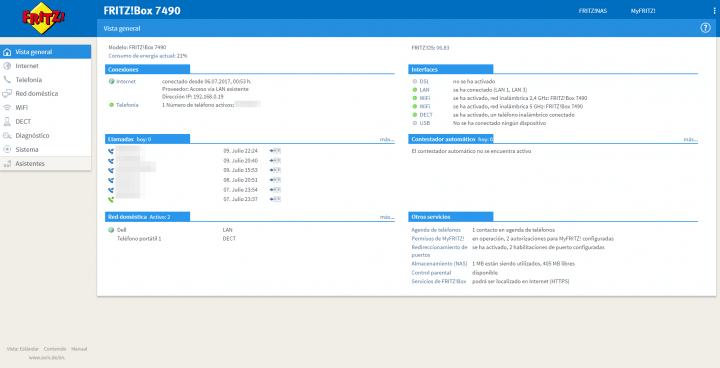Click green call icon of 07. Julio 23:37 call
Image resolution: width=720 pixels, height=368 pixels.
[x=111, y=200]
